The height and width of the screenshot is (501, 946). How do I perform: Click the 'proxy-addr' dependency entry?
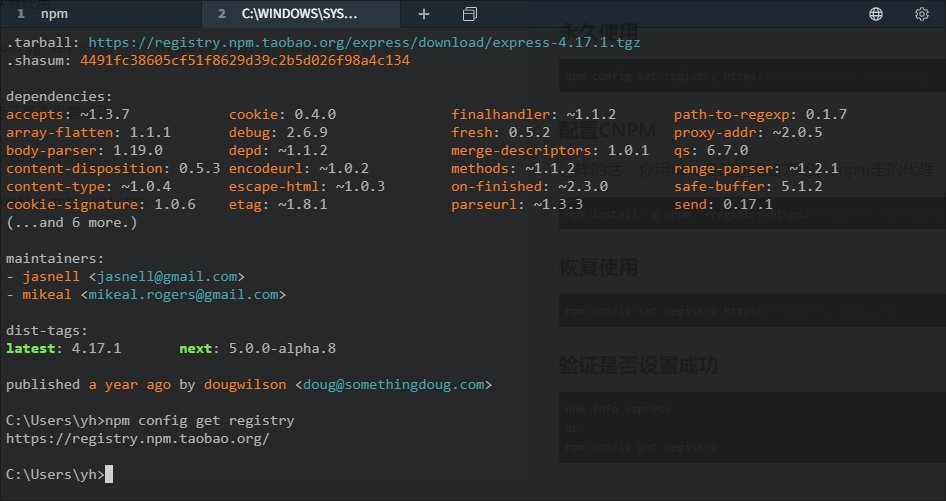[748, 132]
